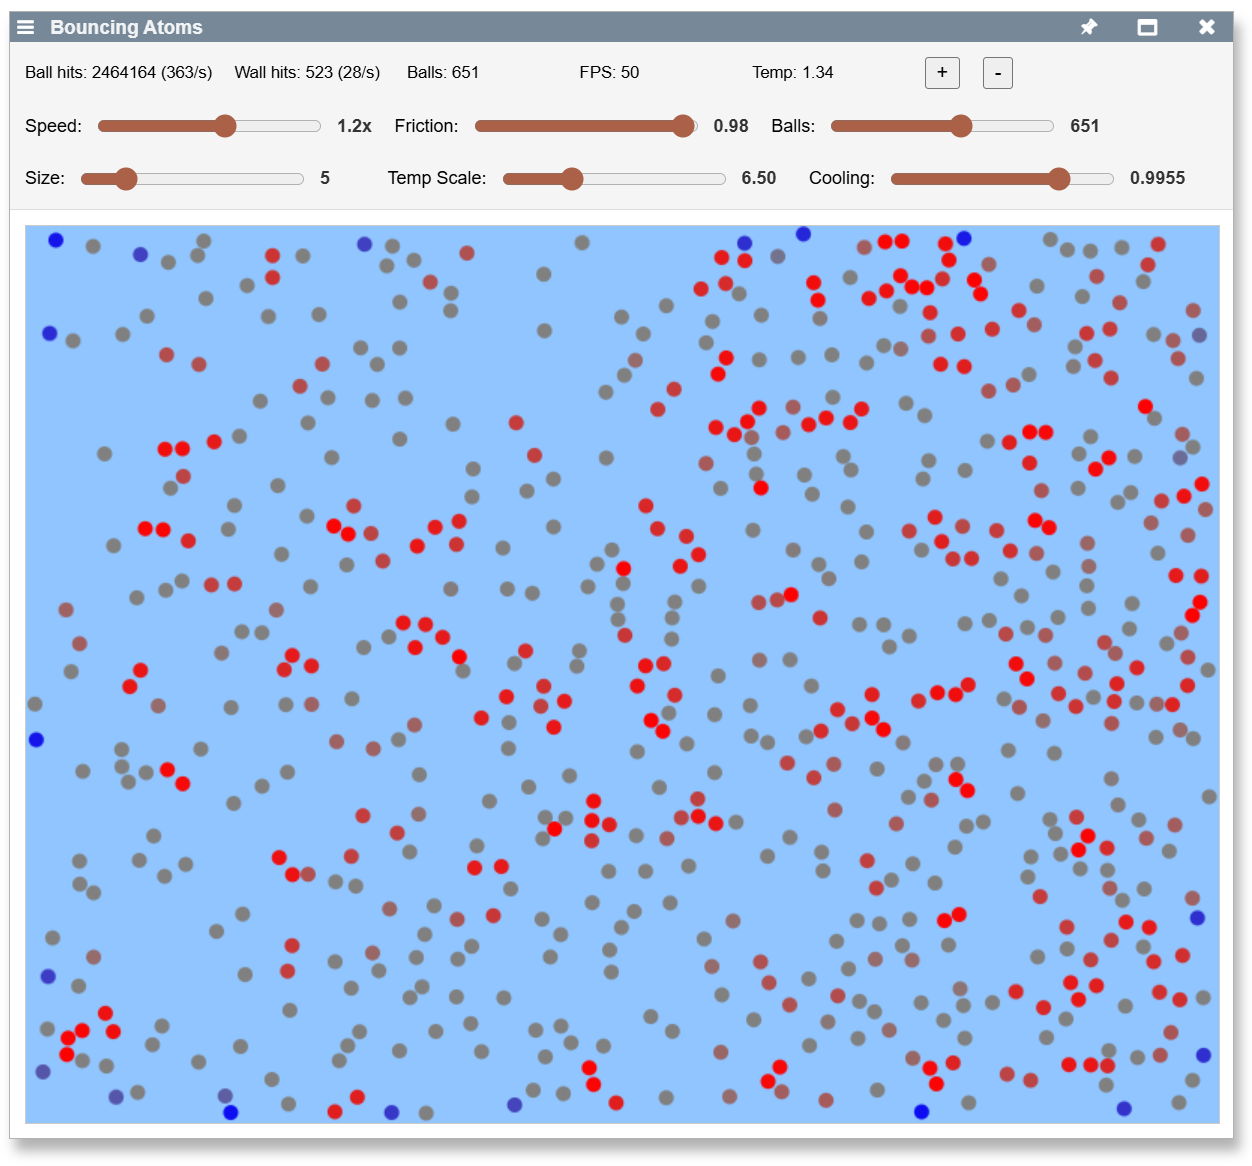Click the Temp: 1.34 readout
The image size is (1252, 1166).
[792, 73]
